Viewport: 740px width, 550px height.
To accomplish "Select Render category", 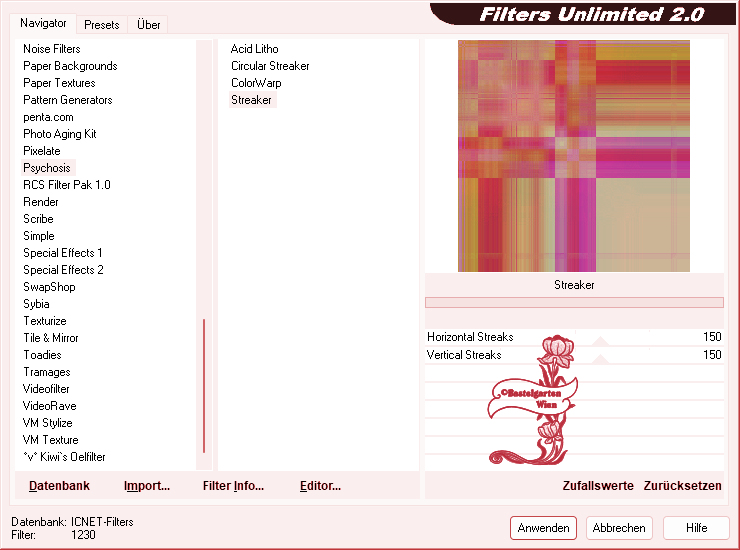I will [41, 202].
